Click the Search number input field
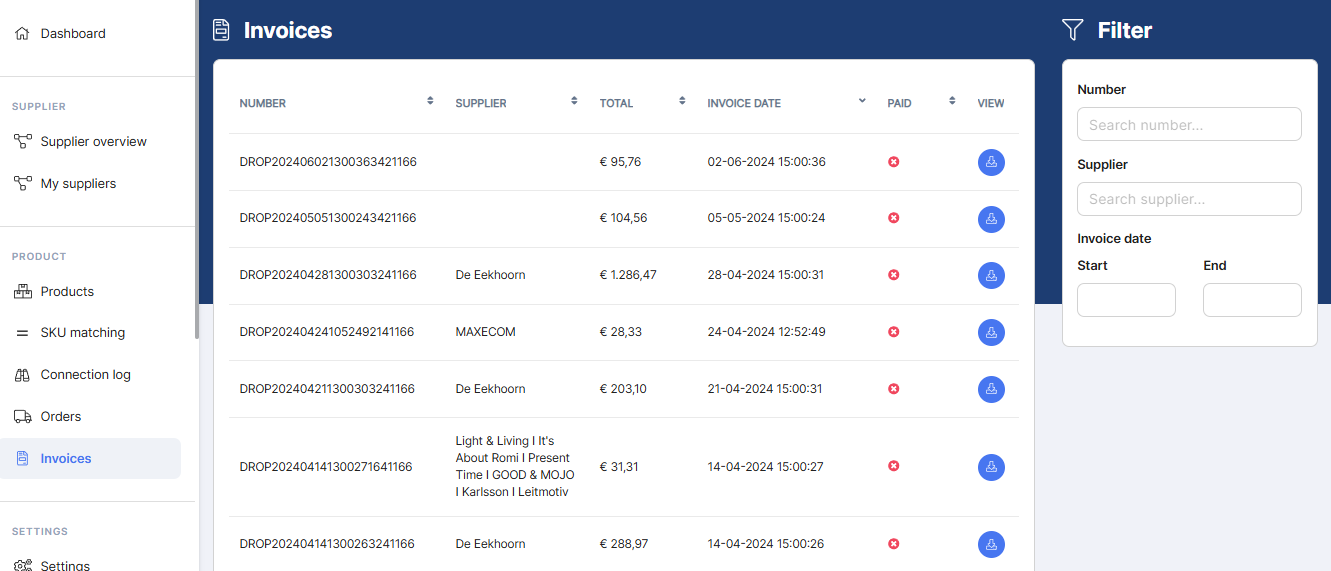The width and height of the screenshot is (1331, 571). click(x=1189, y=125)
